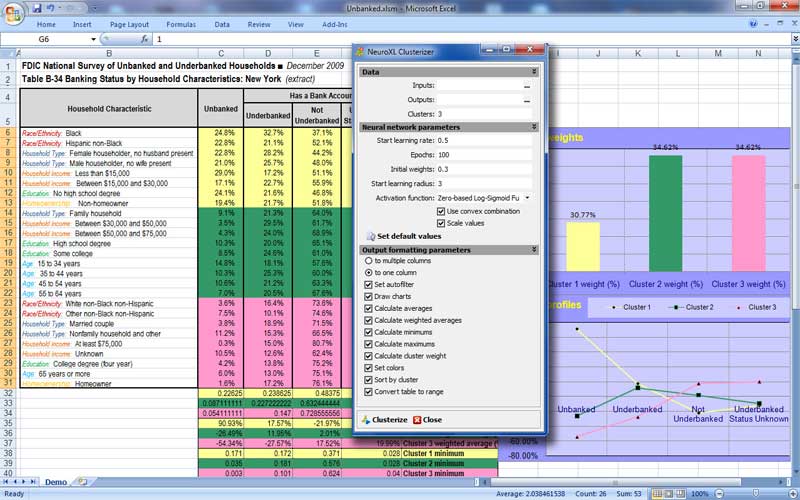This screenshot has height=500, width=800.
Task: Toggle Calculate cluster weight checkbox
Action: [368, 356]
